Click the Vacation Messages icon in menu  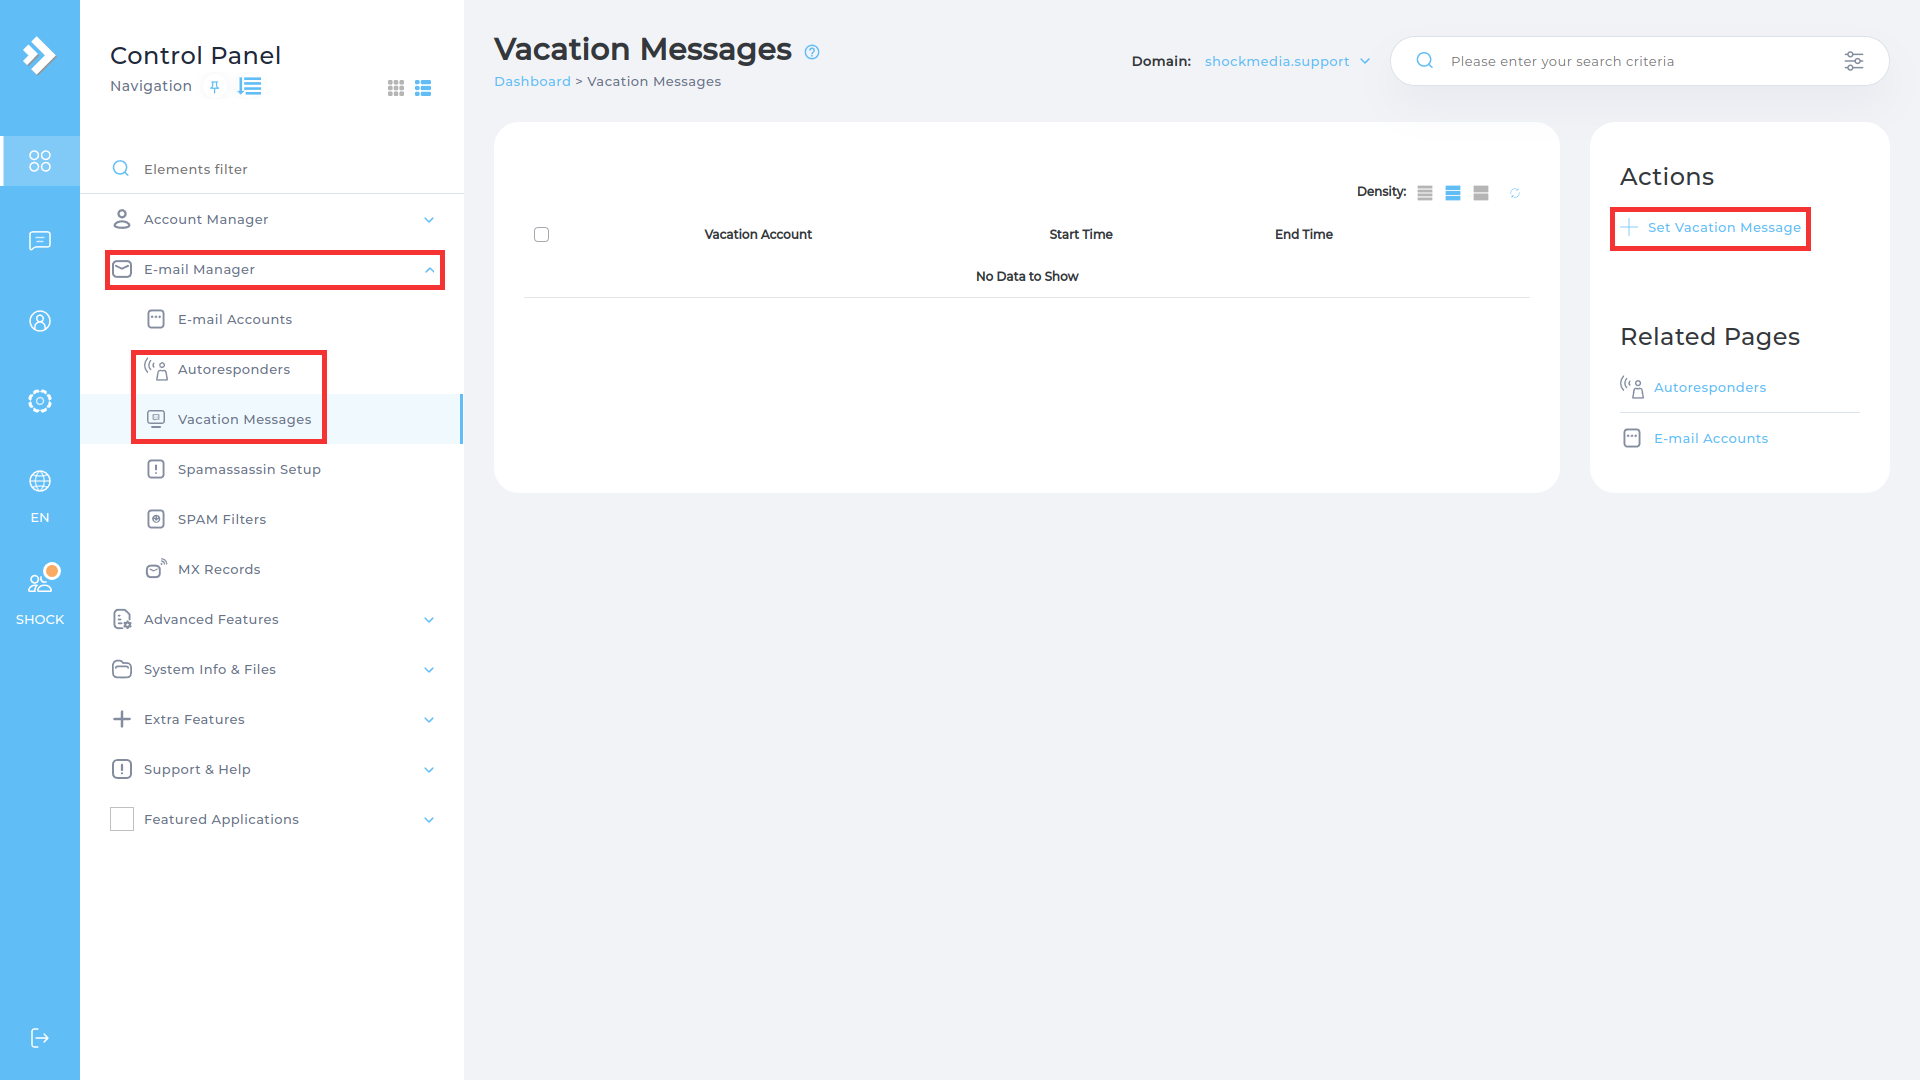point(156,419)
